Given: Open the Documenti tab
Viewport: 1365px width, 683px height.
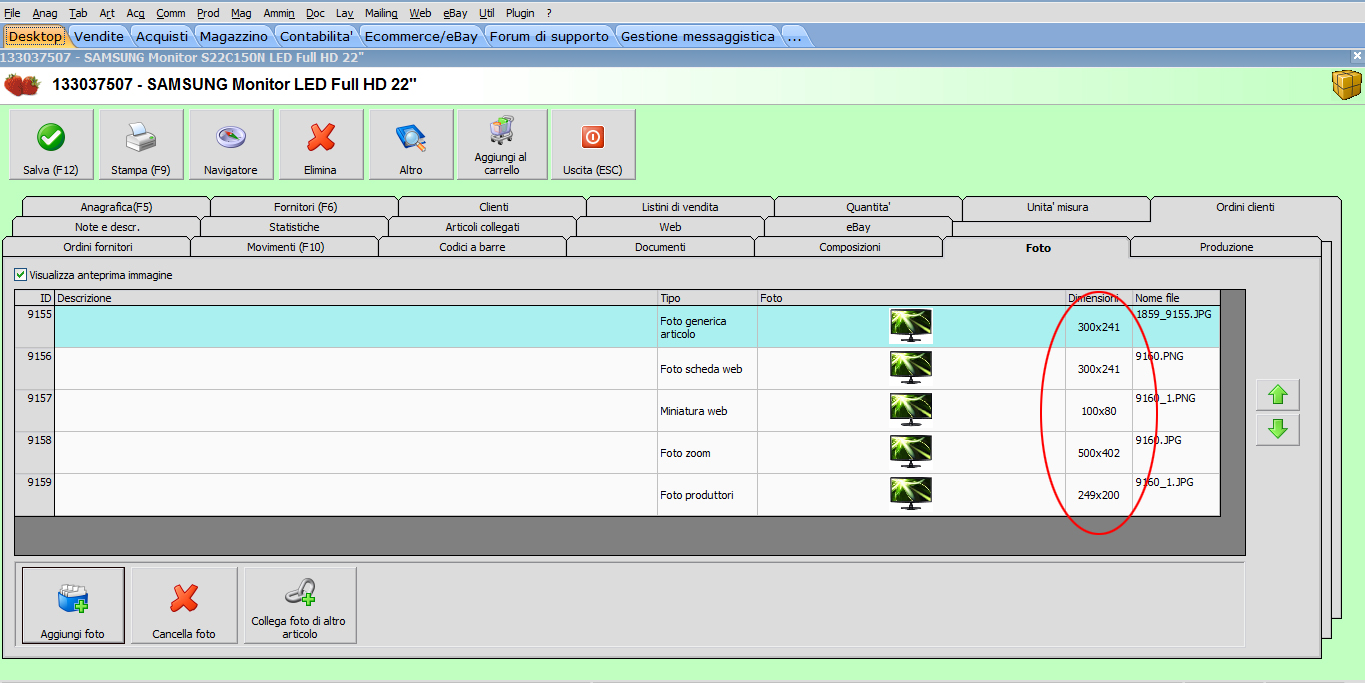Looking at the screenshot, I should (660, 247).
